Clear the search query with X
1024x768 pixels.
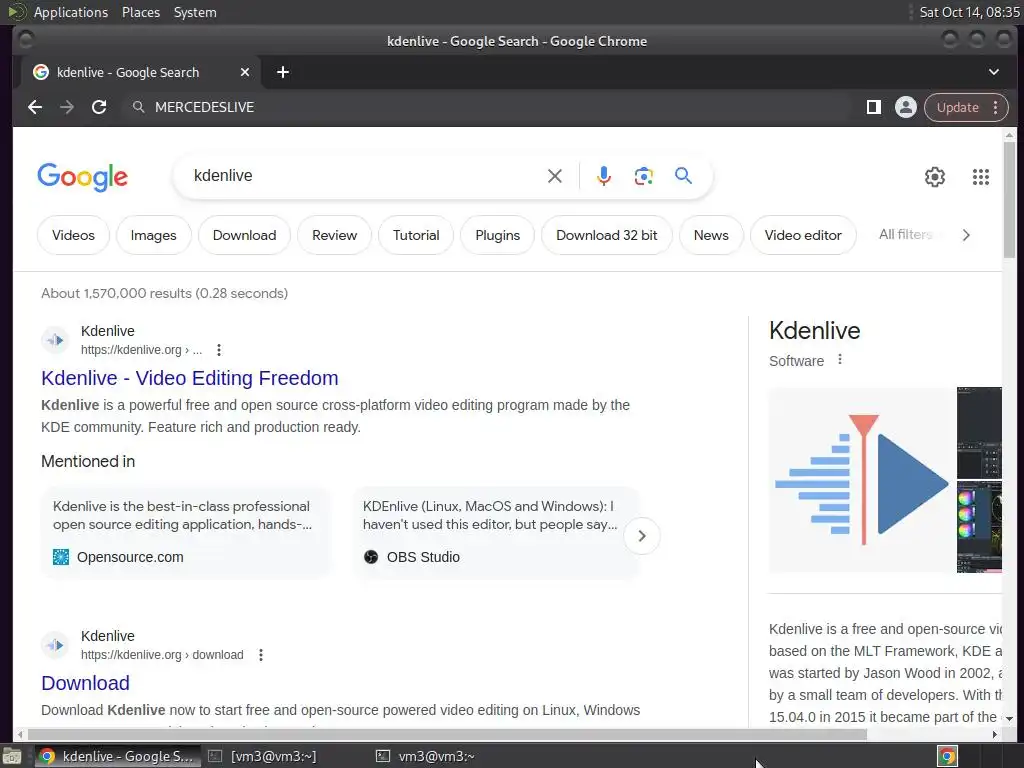click(554, 176)
